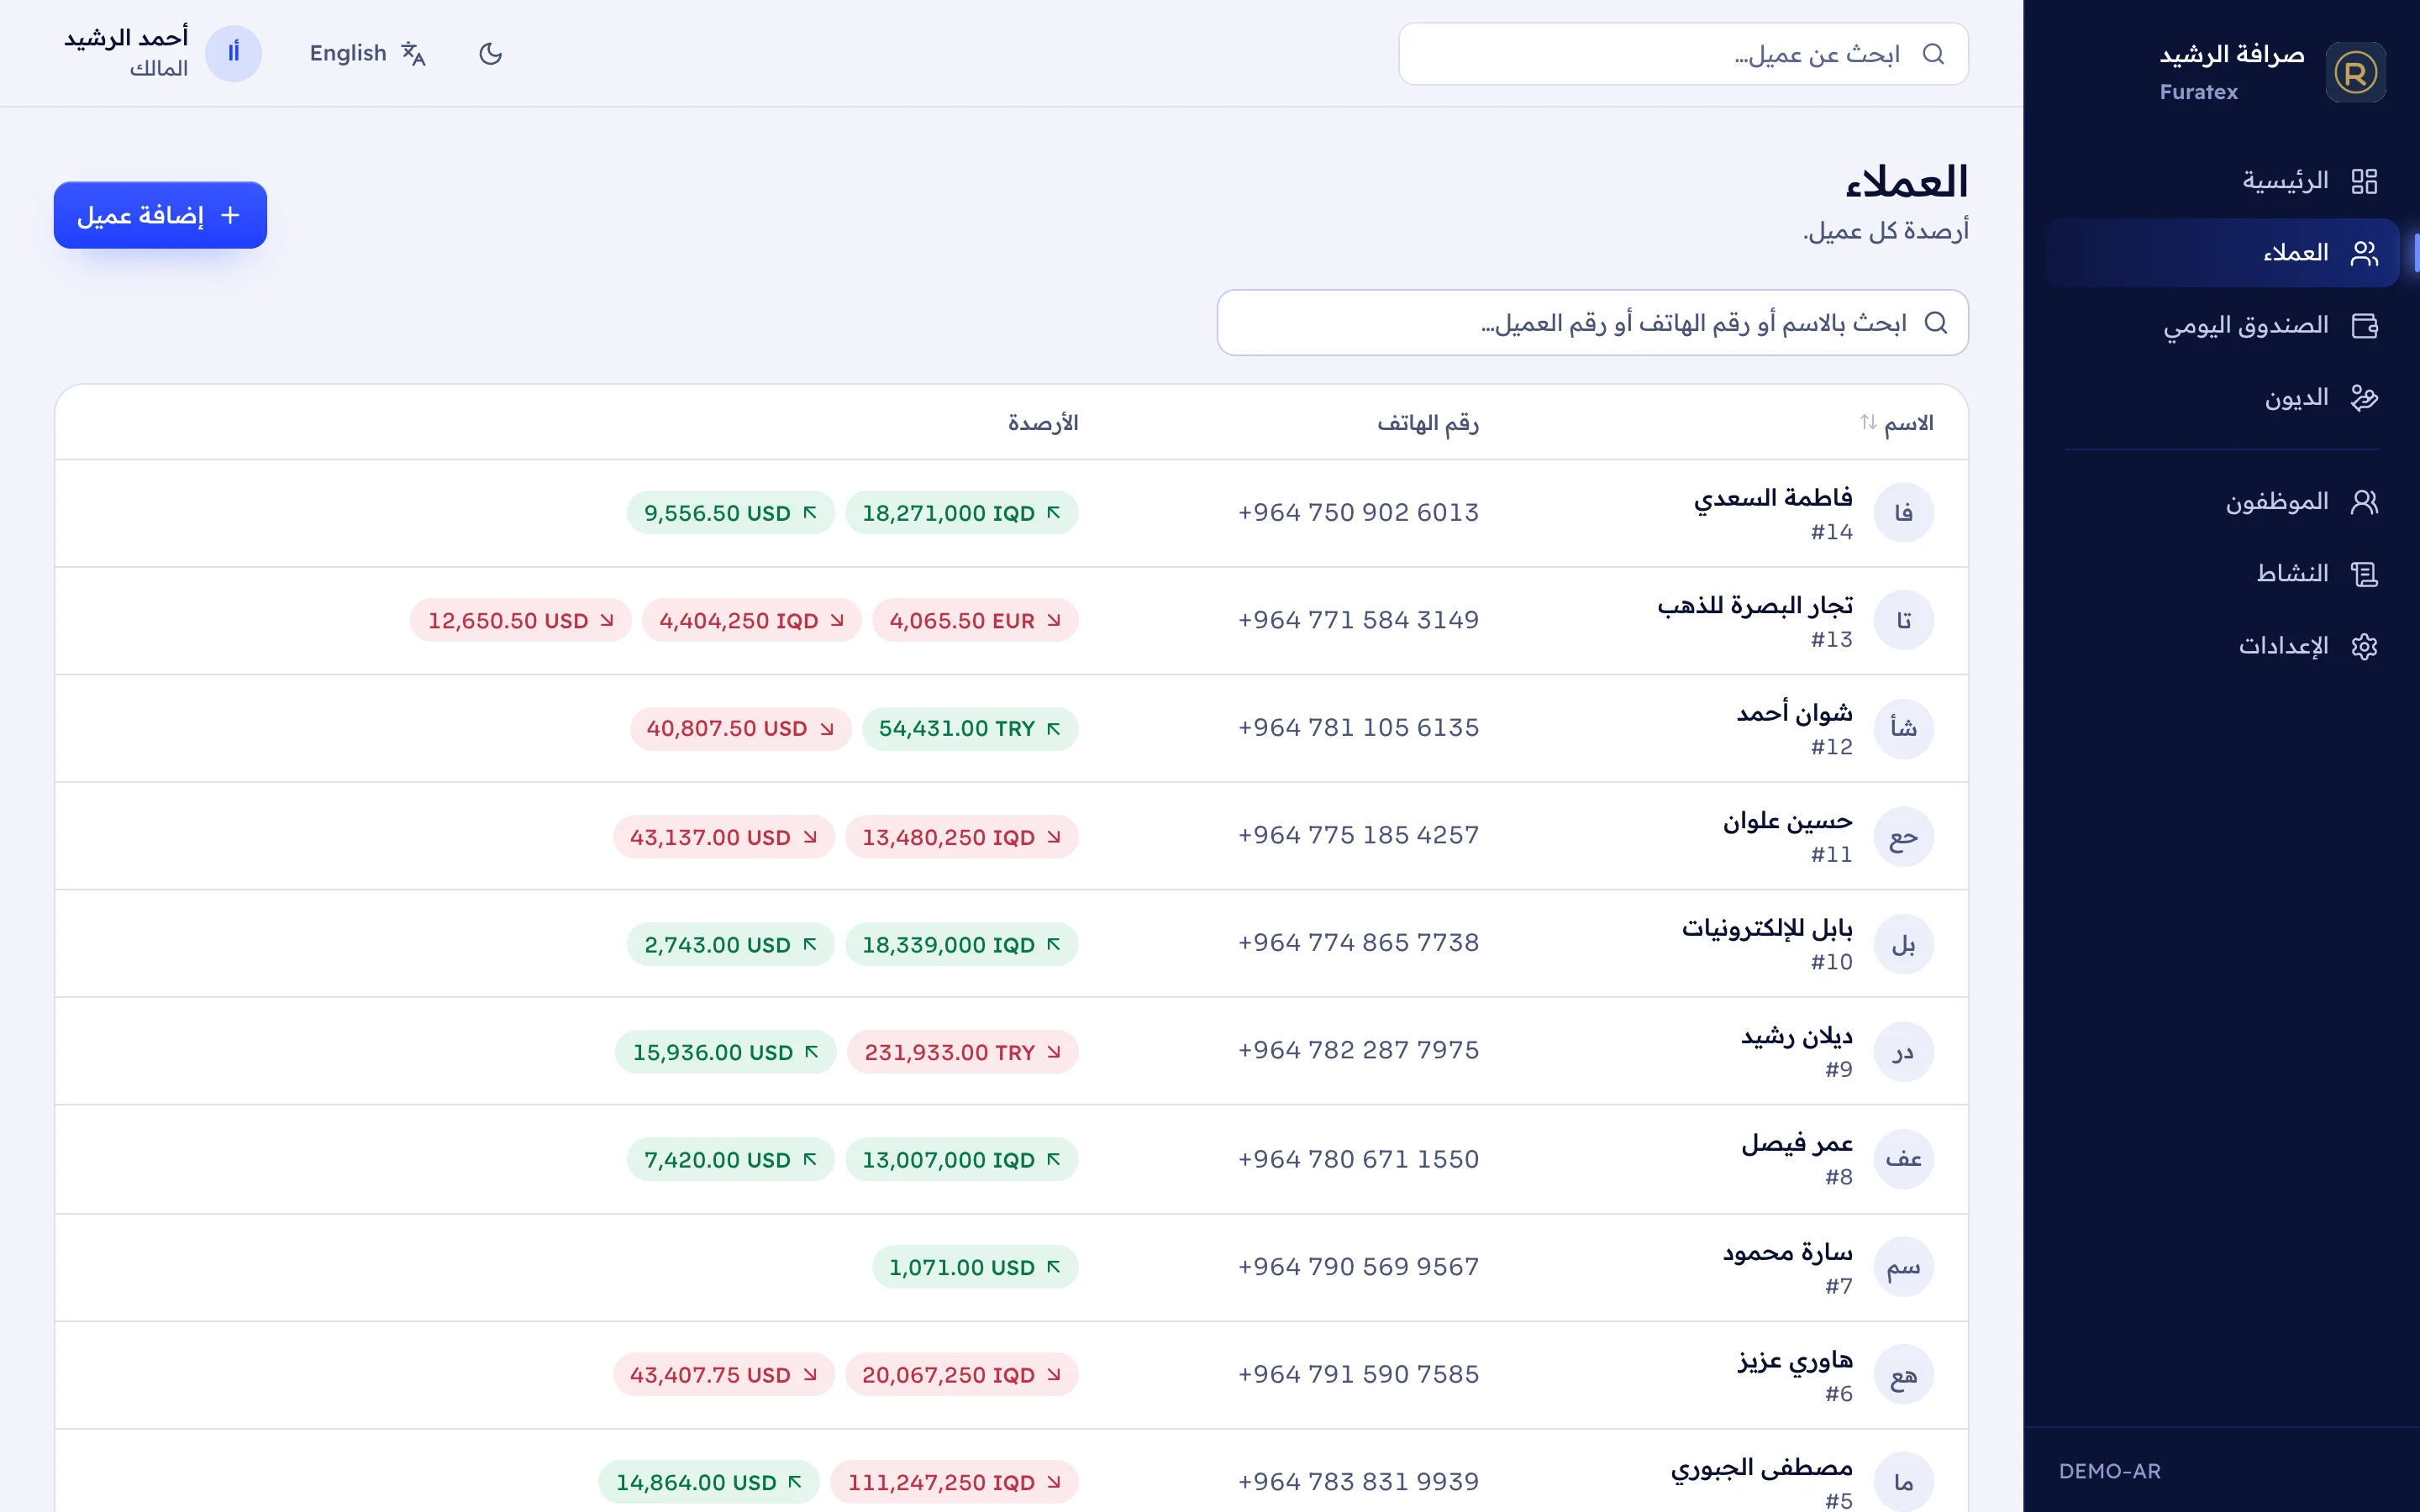Viewport: 2420px width, 1512px height.
Task: Open الديون debts page in the sidebar
Action: (2222, 398)
